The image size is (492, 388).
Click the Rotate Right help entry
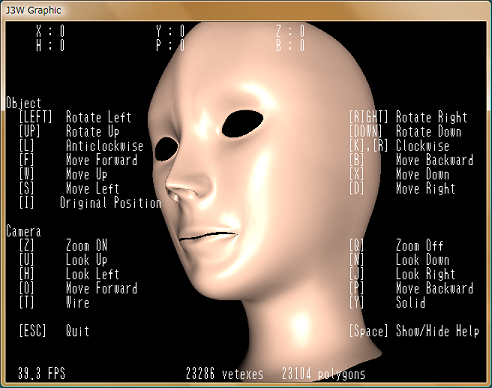pyautogui.click(x=431, y=117)
